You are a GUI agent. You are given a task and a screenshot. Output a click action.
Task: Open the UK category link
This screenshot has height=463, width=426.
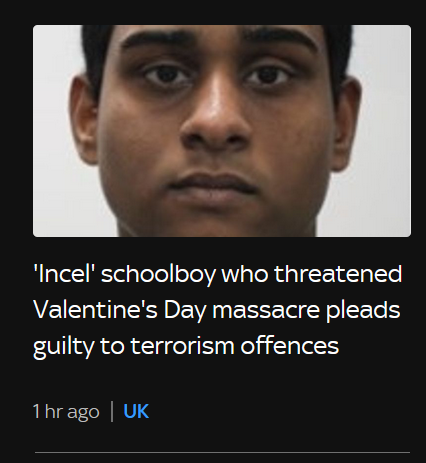tap(136, 411)
